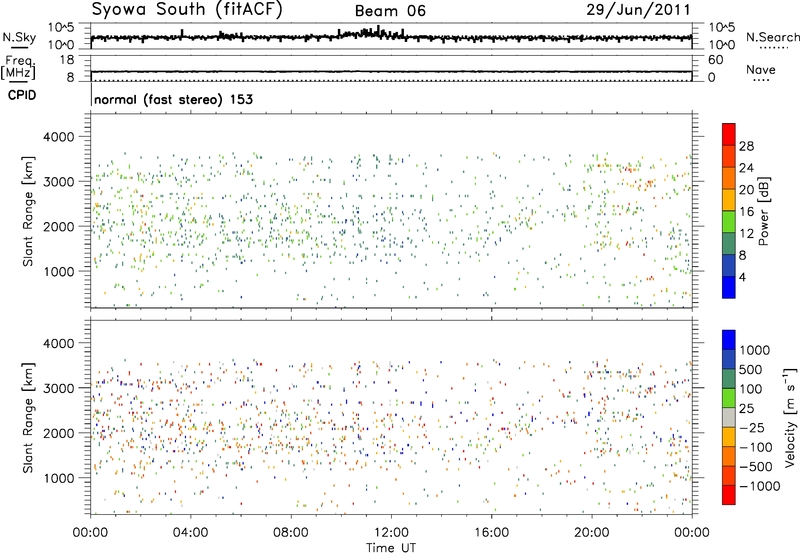800x554 pixels.
Task: Click the 'Syowa South (fitACF)' title
Action: 187,9
